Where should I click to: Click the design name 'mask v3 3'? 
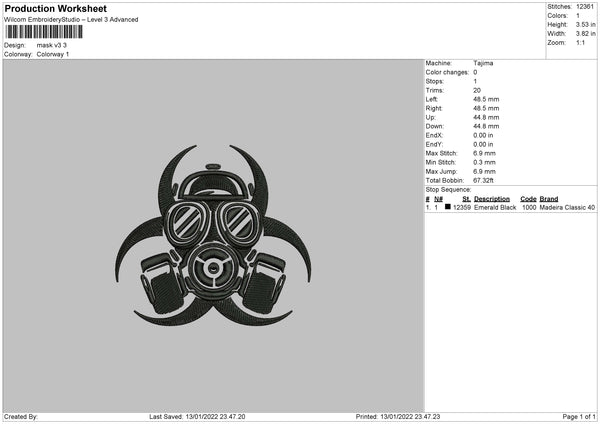pyautogui.click(x=52, y=45)
